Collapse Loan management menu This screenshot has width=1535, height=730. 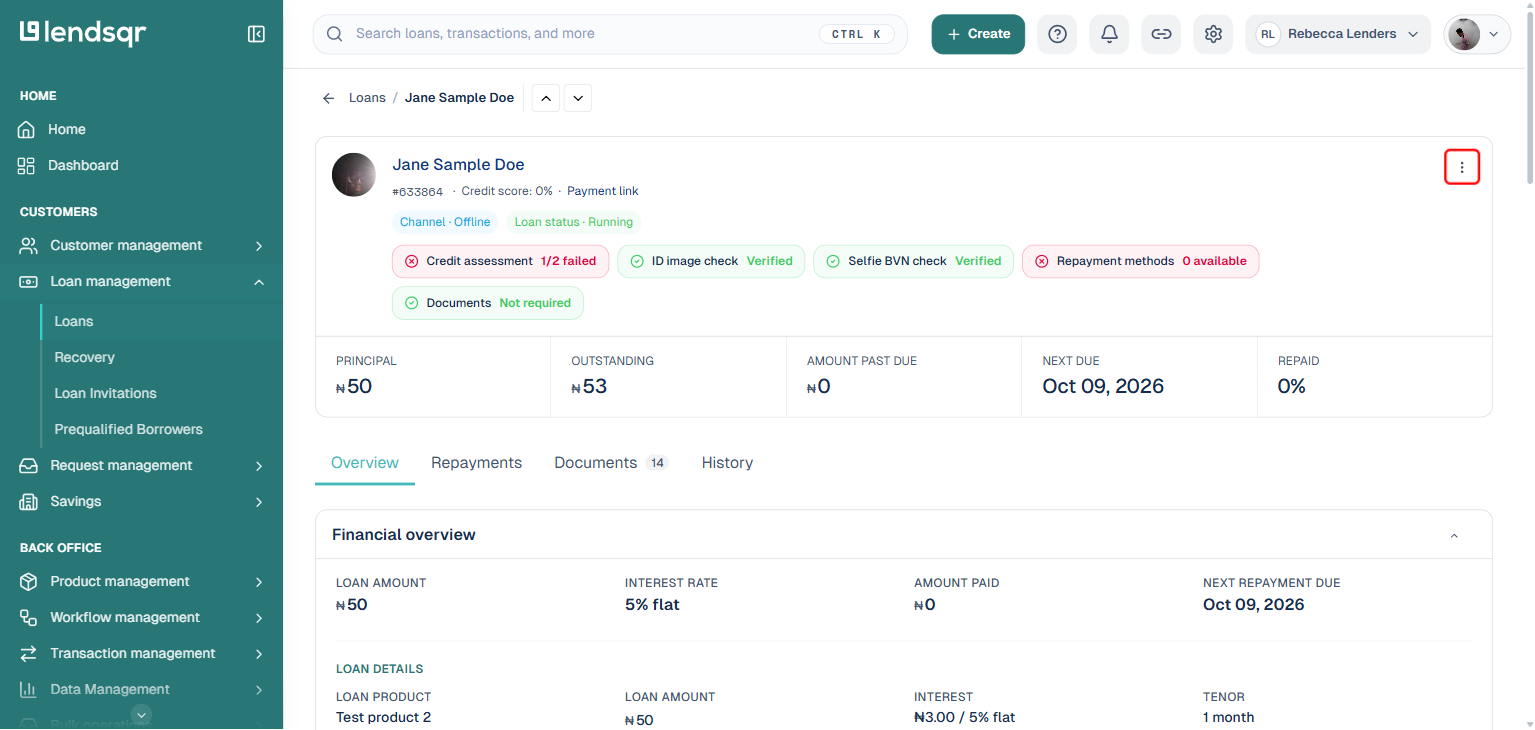click(x=259, y=282)
